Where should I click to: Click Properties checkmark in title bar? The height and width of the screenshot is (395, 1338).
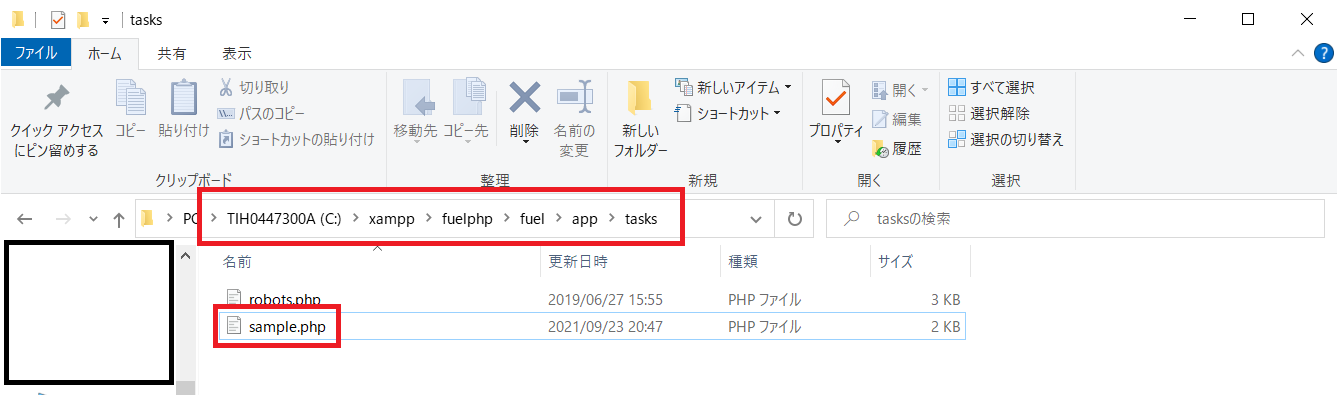click(57, 19)
